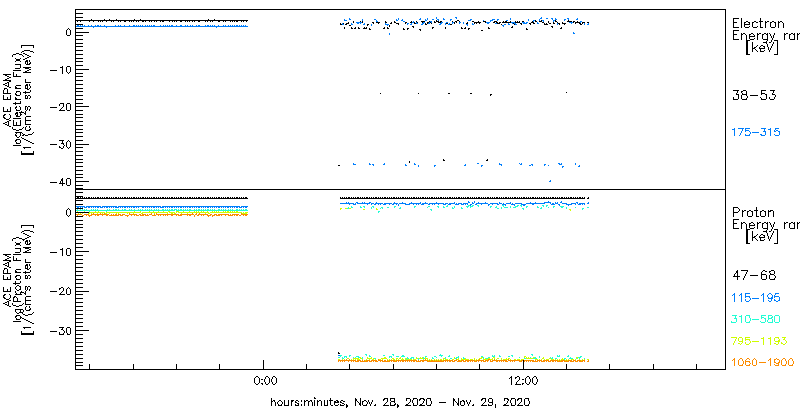The height and width of the screenshot is (410, 800).
Task: Click the hours:minutes date range caption
Action: coord(400,402)
